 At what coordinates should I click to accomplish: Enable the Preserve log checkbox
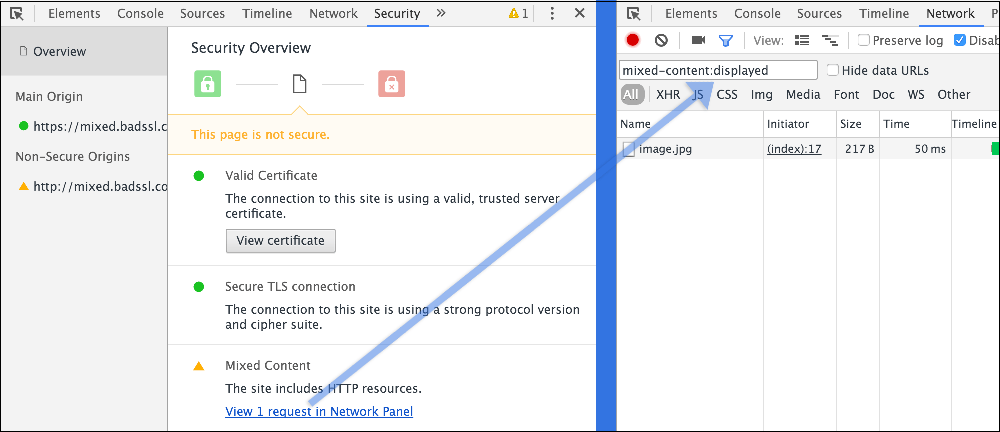[x=864, y=40]
